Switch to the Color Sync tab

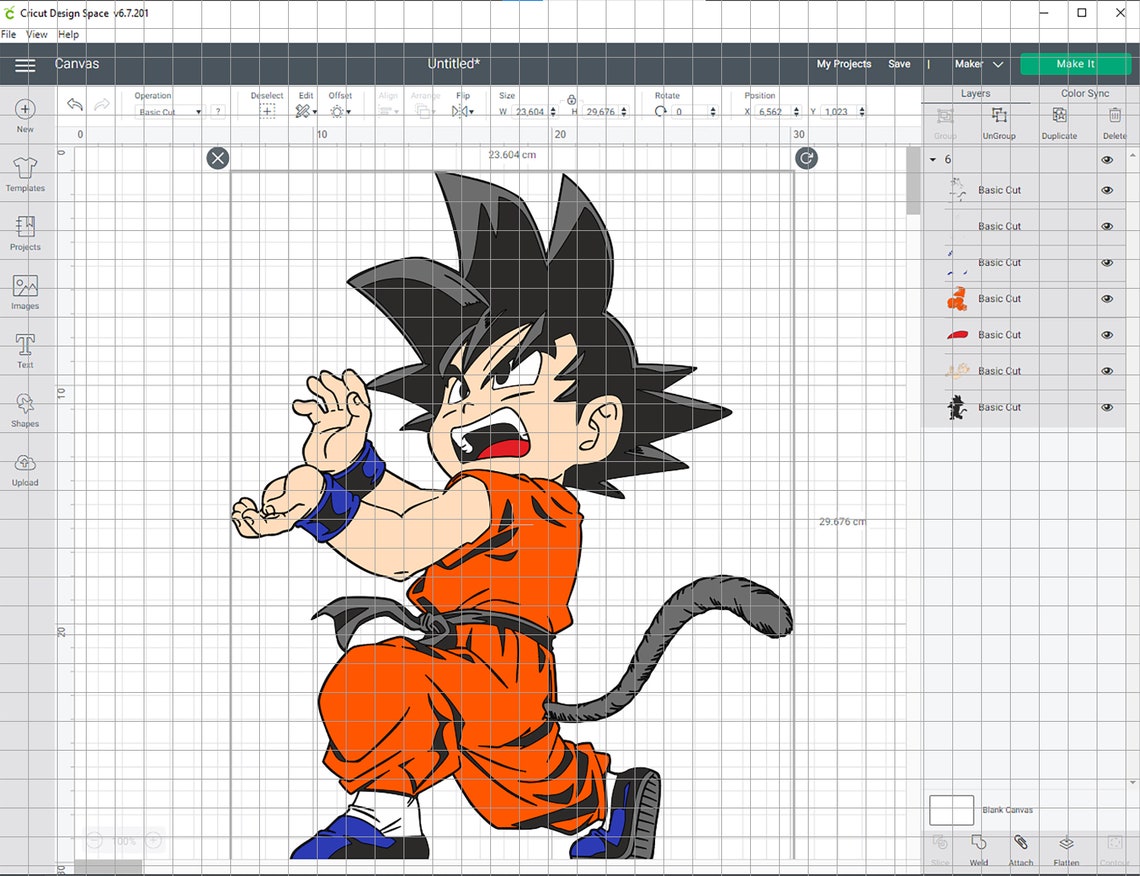1085,93
